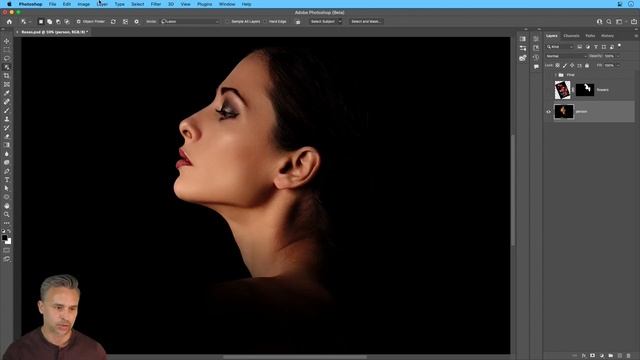Select the Blur tool

pyautogui.click(x=7, y=154)
